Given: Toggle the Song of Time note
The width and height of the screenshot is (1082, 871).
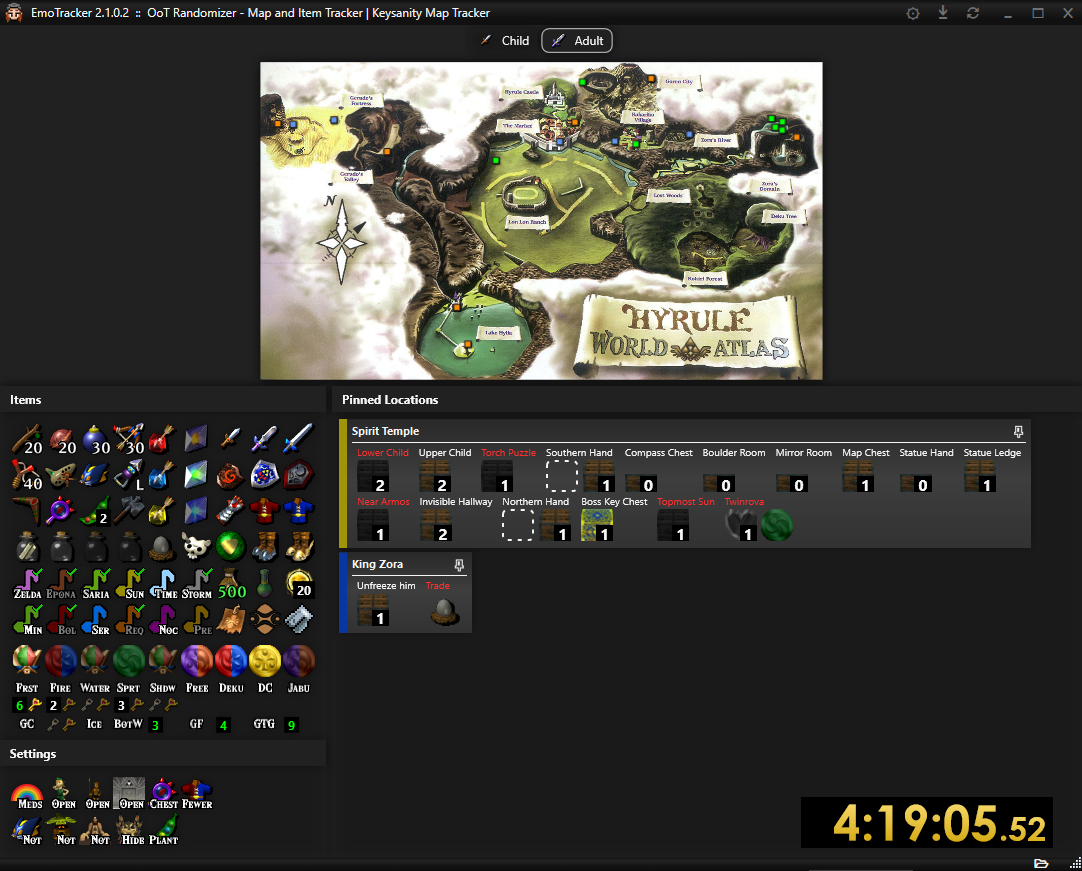Looking at the screenshot, I should tap(163, 583).
